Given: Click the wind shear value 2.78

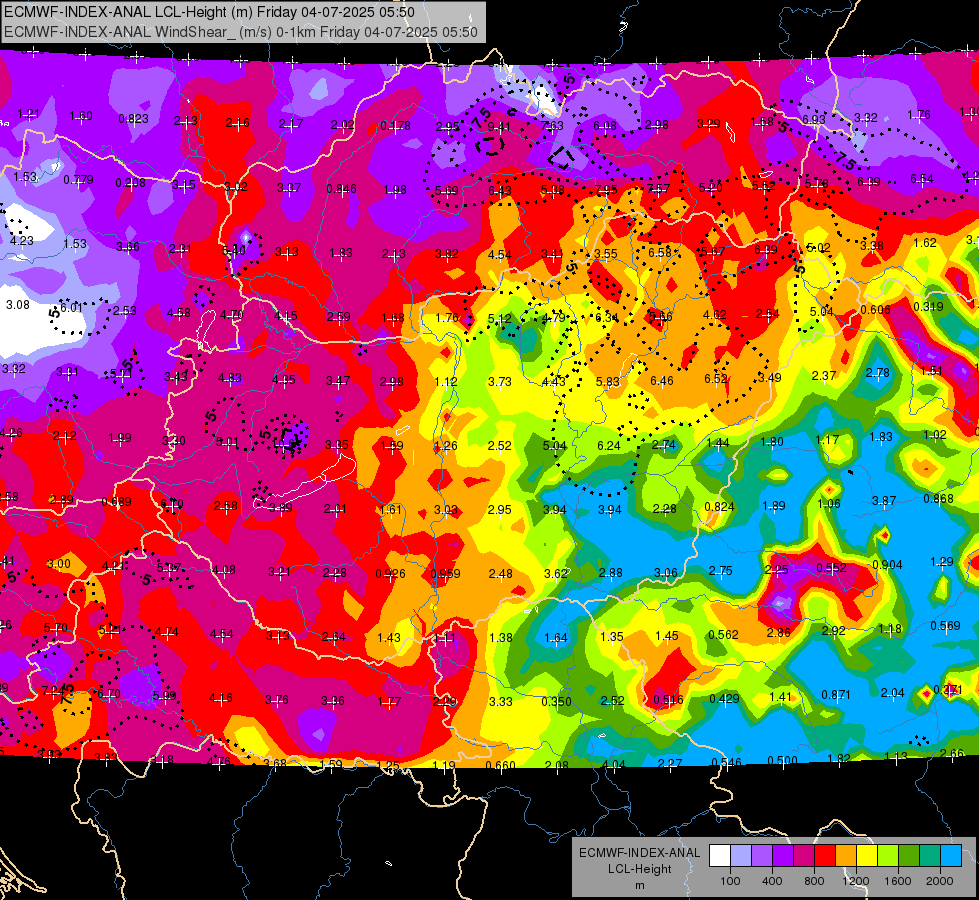Looking at the screenshot, I should [x=877, y=373].
